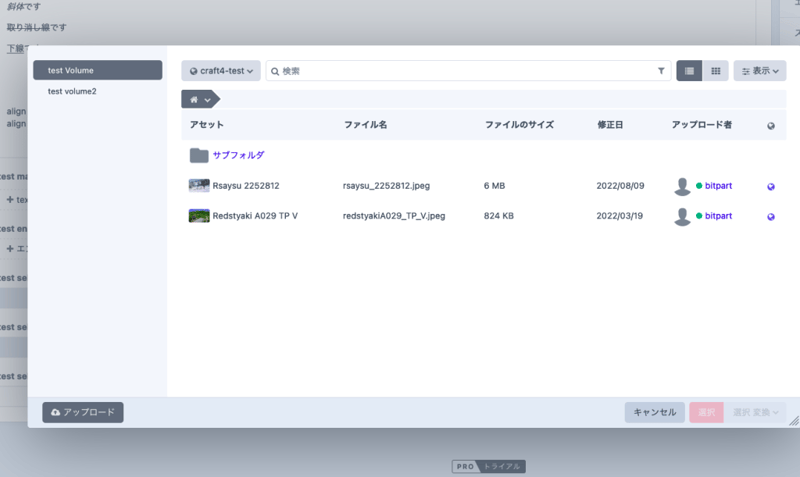Screen dimensions: 800x477
Task: Click bitpart user avatar in Rsaysu row
Action: [x=682, y=186]
